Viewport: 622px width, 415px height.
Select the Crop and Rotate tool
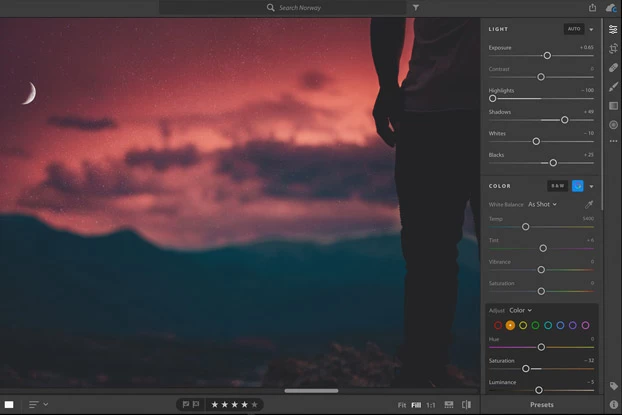point(613,48)
